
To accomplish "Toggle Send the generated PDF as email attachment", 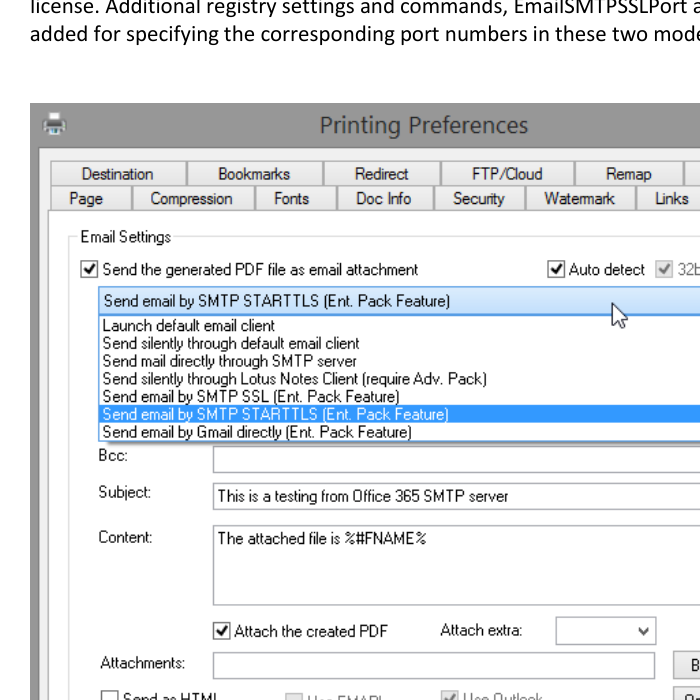I will click(x=89, y=269).
